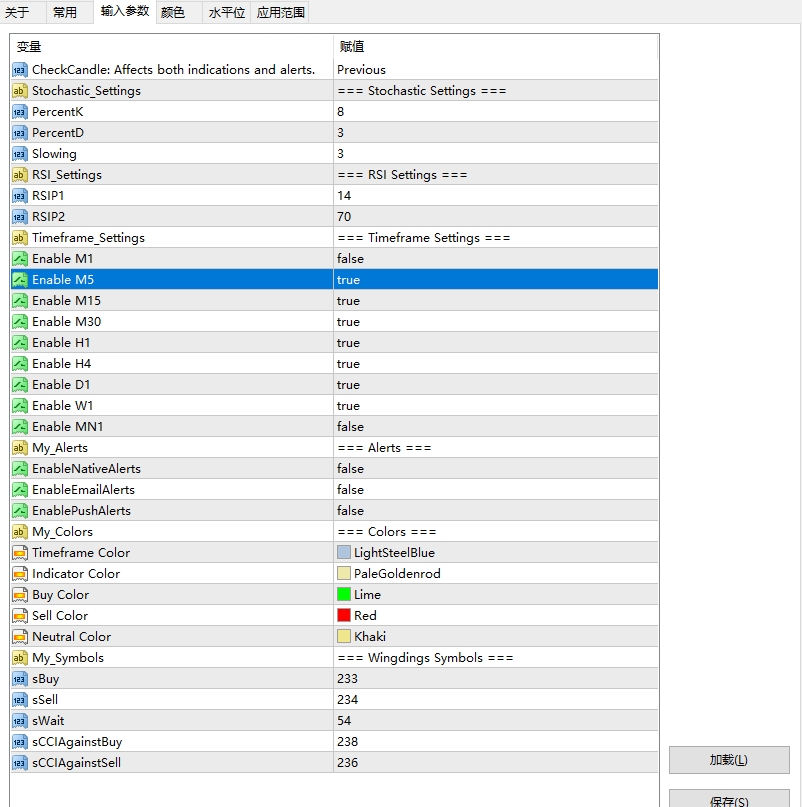Viewport: 802px width, 807px height.
Task: Click the boolean icon beside EnablePushAlerts
Action: tap(20, 511)
